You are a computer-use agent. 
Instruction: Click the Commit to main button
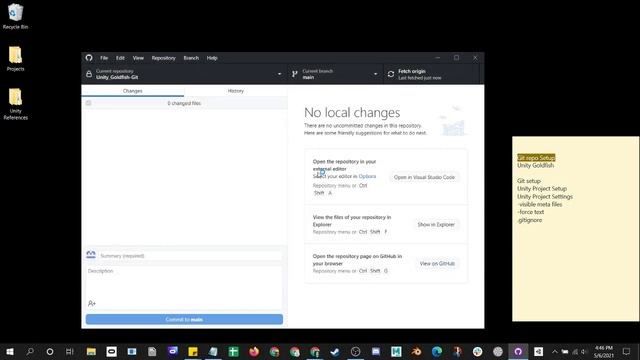pos(184,319)
